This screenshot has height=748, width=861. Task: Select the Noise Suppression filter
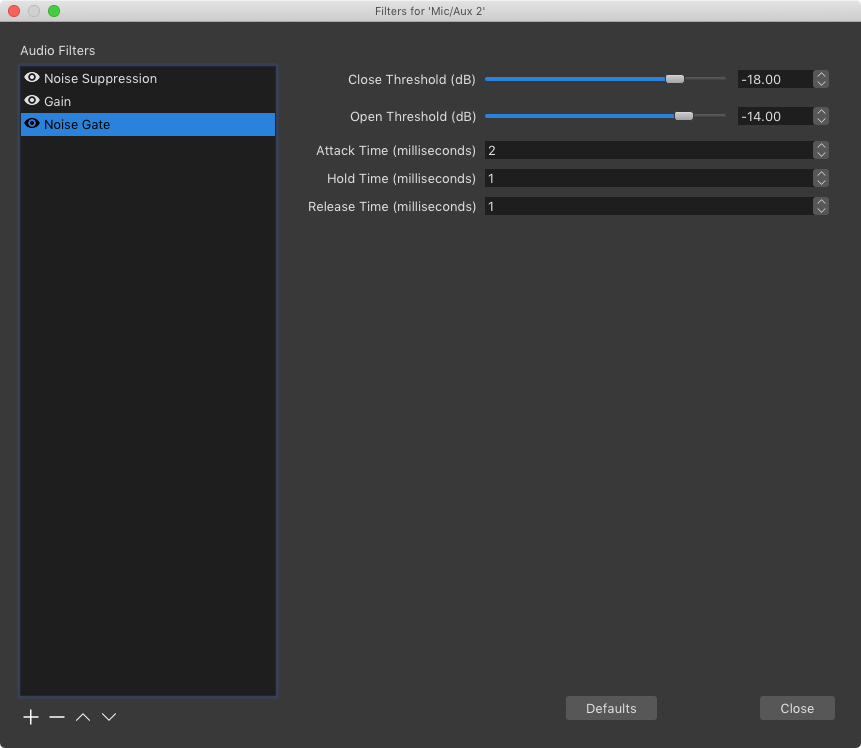pos(100,78)
